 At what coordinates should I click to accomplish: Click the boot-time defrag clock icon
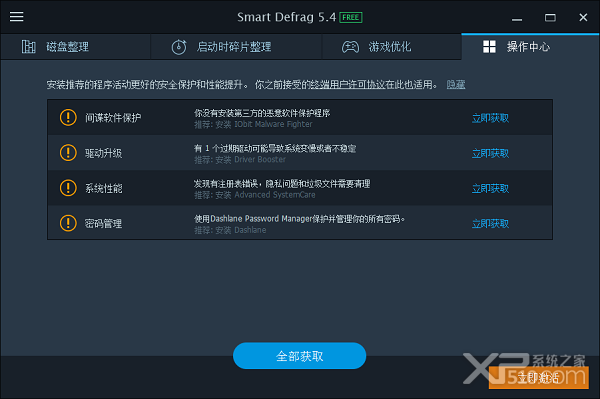tap(179, 47)
